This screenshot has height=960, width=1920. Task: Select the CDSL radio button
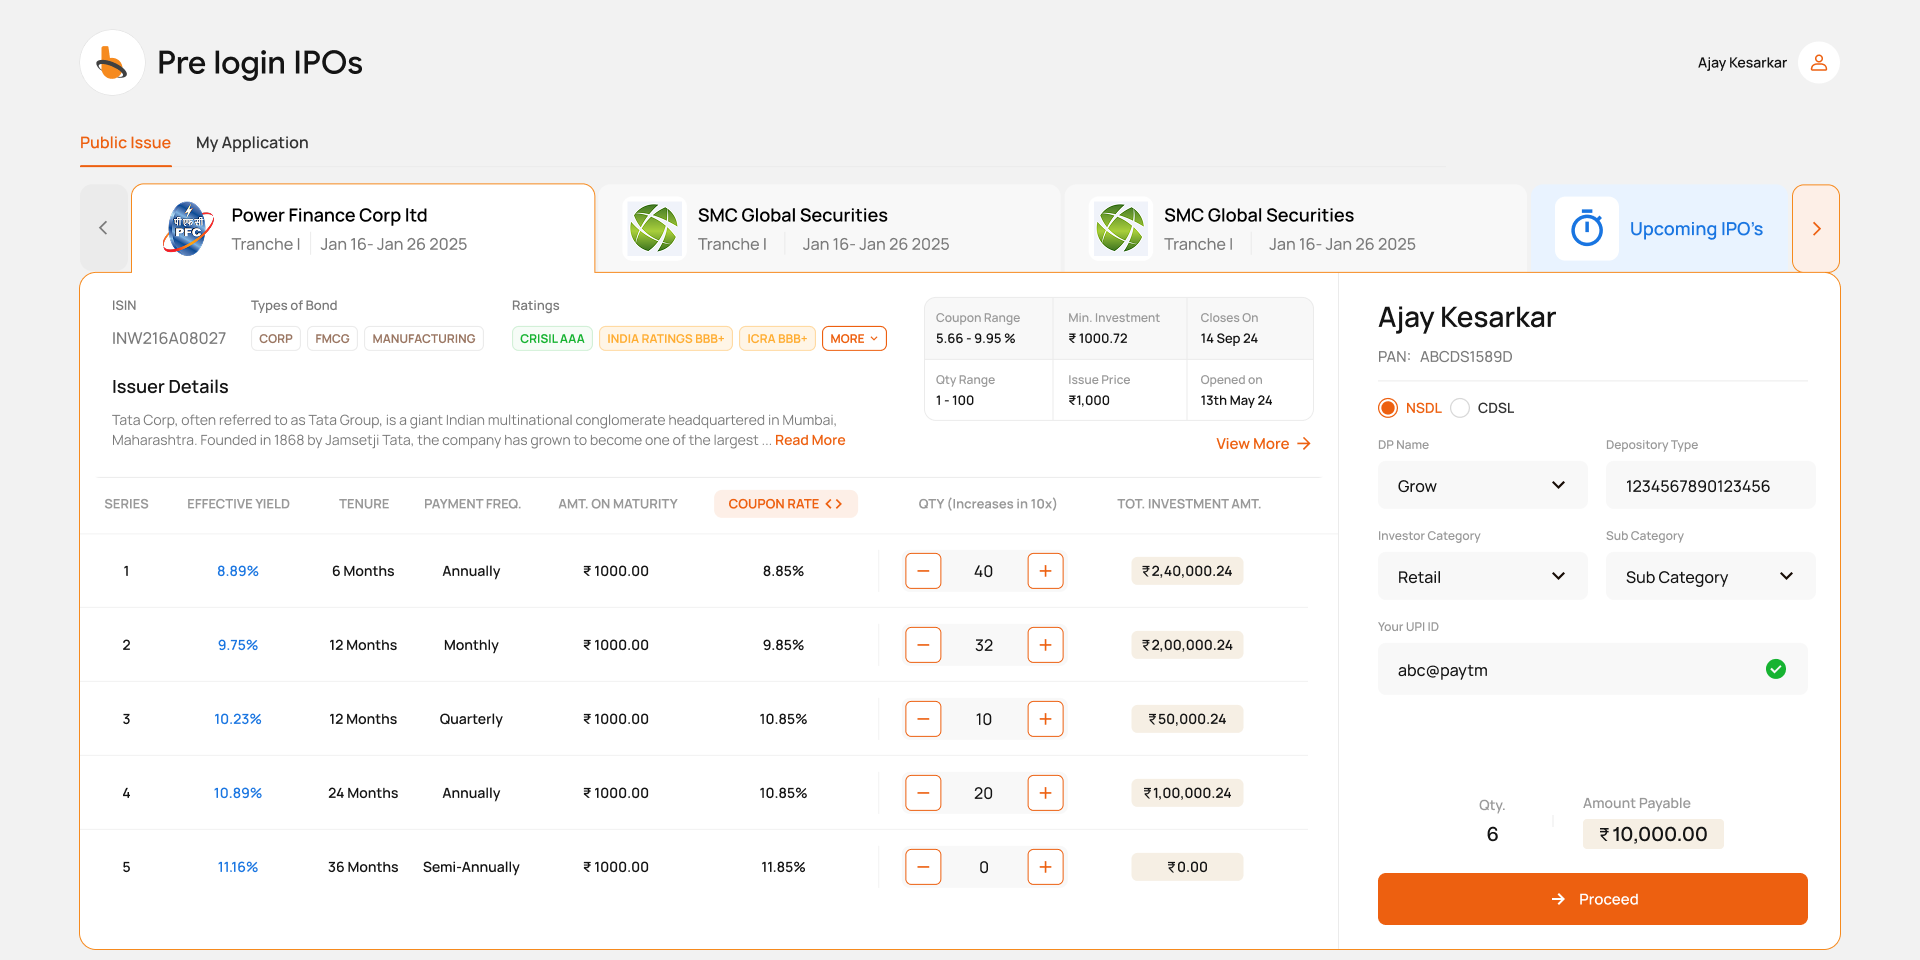1460,408
